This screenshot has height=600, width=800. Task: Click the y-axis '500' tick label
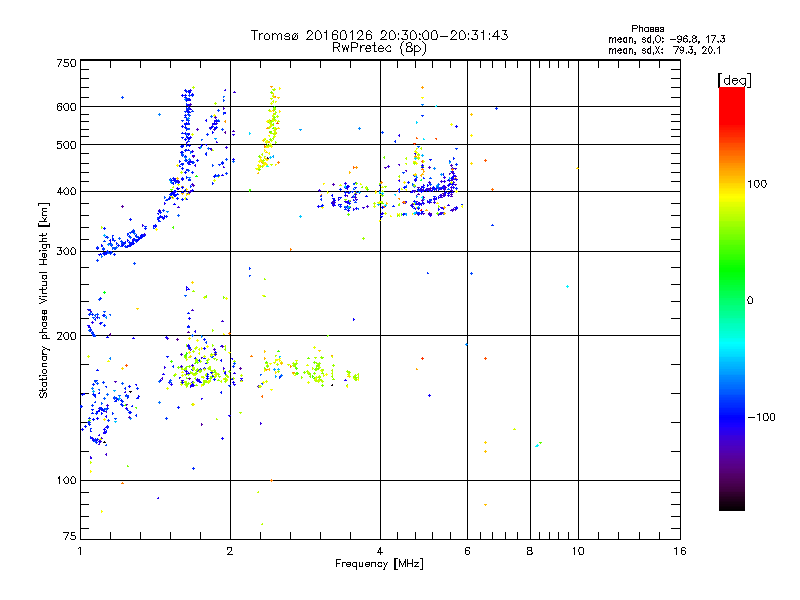[66, 145]
